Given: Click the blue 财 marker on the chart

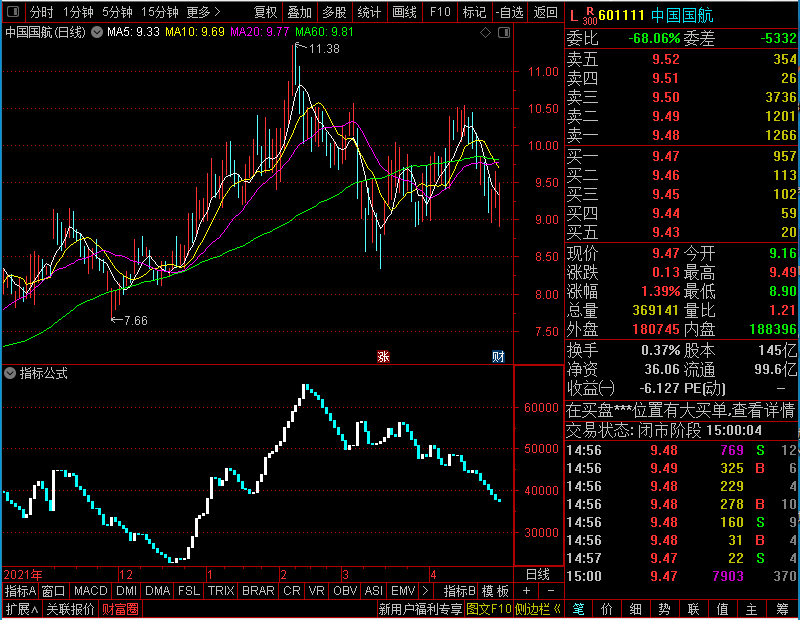Looking at the screenshot, I should (x=498, y=357).
